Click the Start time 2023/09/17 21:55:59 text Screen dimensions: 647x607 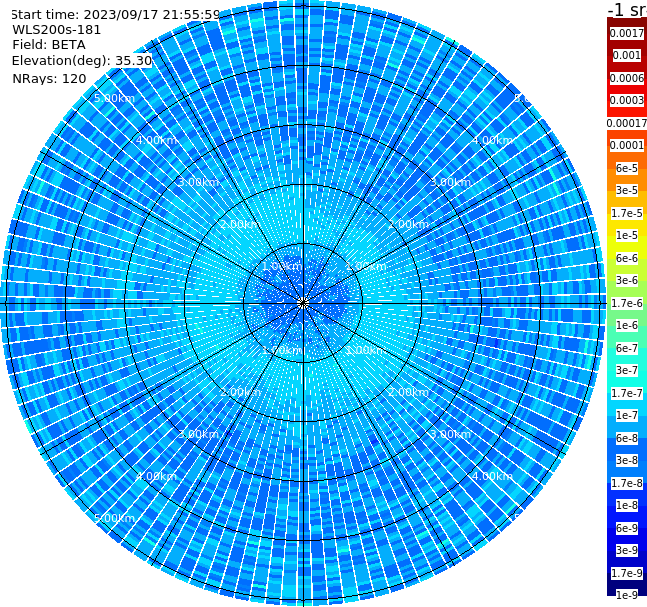(115, 15)
